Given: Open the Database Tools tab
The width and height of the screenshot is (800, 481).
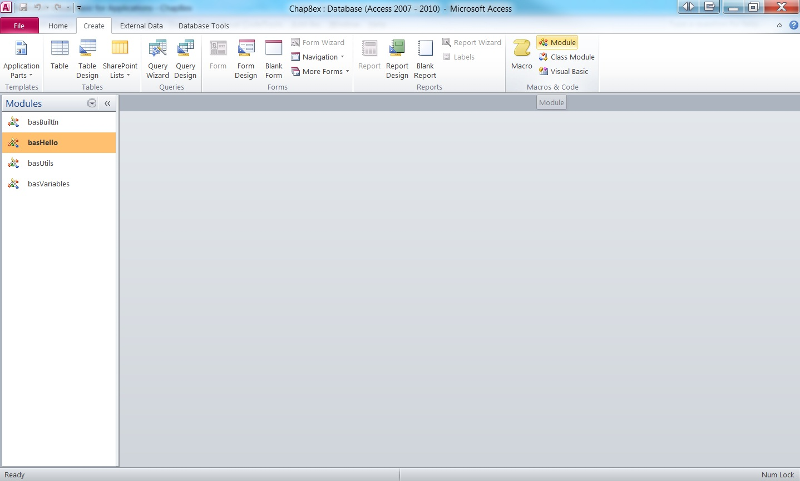Looking at the screenshot, I should point(204,26).
